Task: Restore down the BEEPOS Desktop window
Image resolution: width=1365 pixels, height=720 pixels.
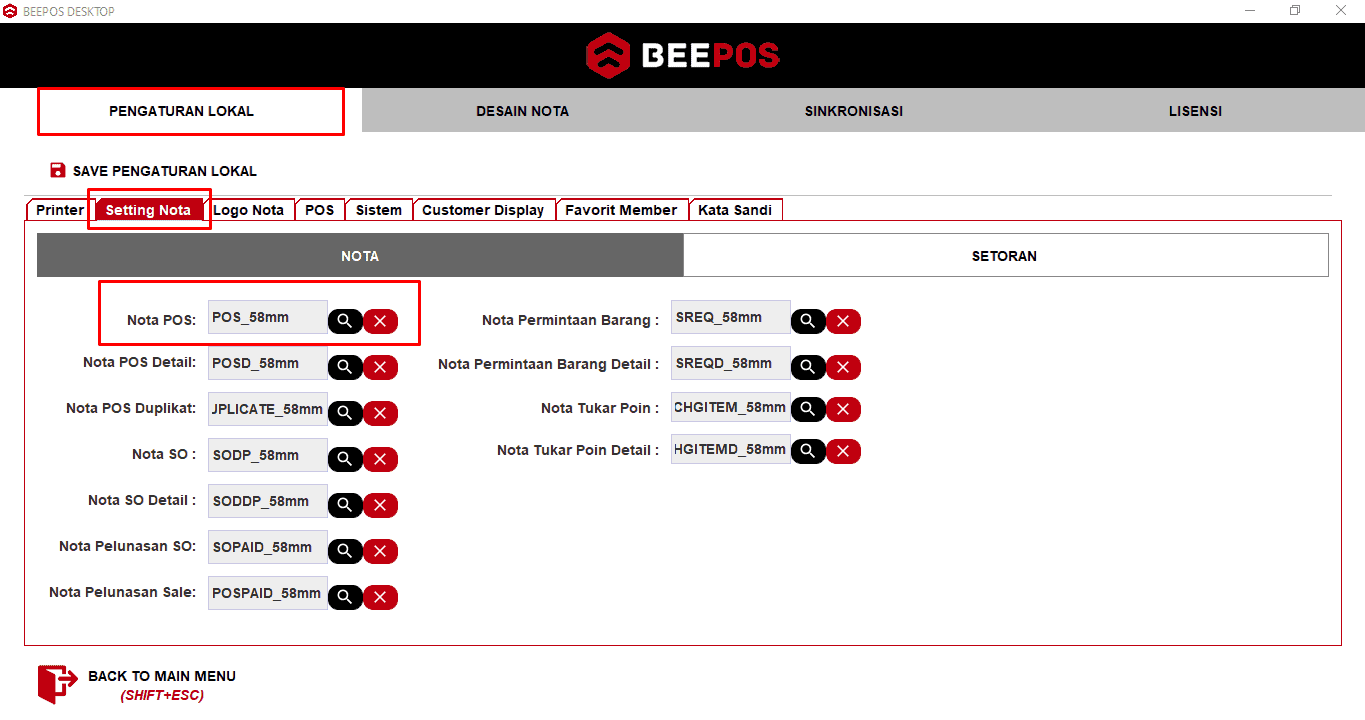Action: (x=1295, y=11)
